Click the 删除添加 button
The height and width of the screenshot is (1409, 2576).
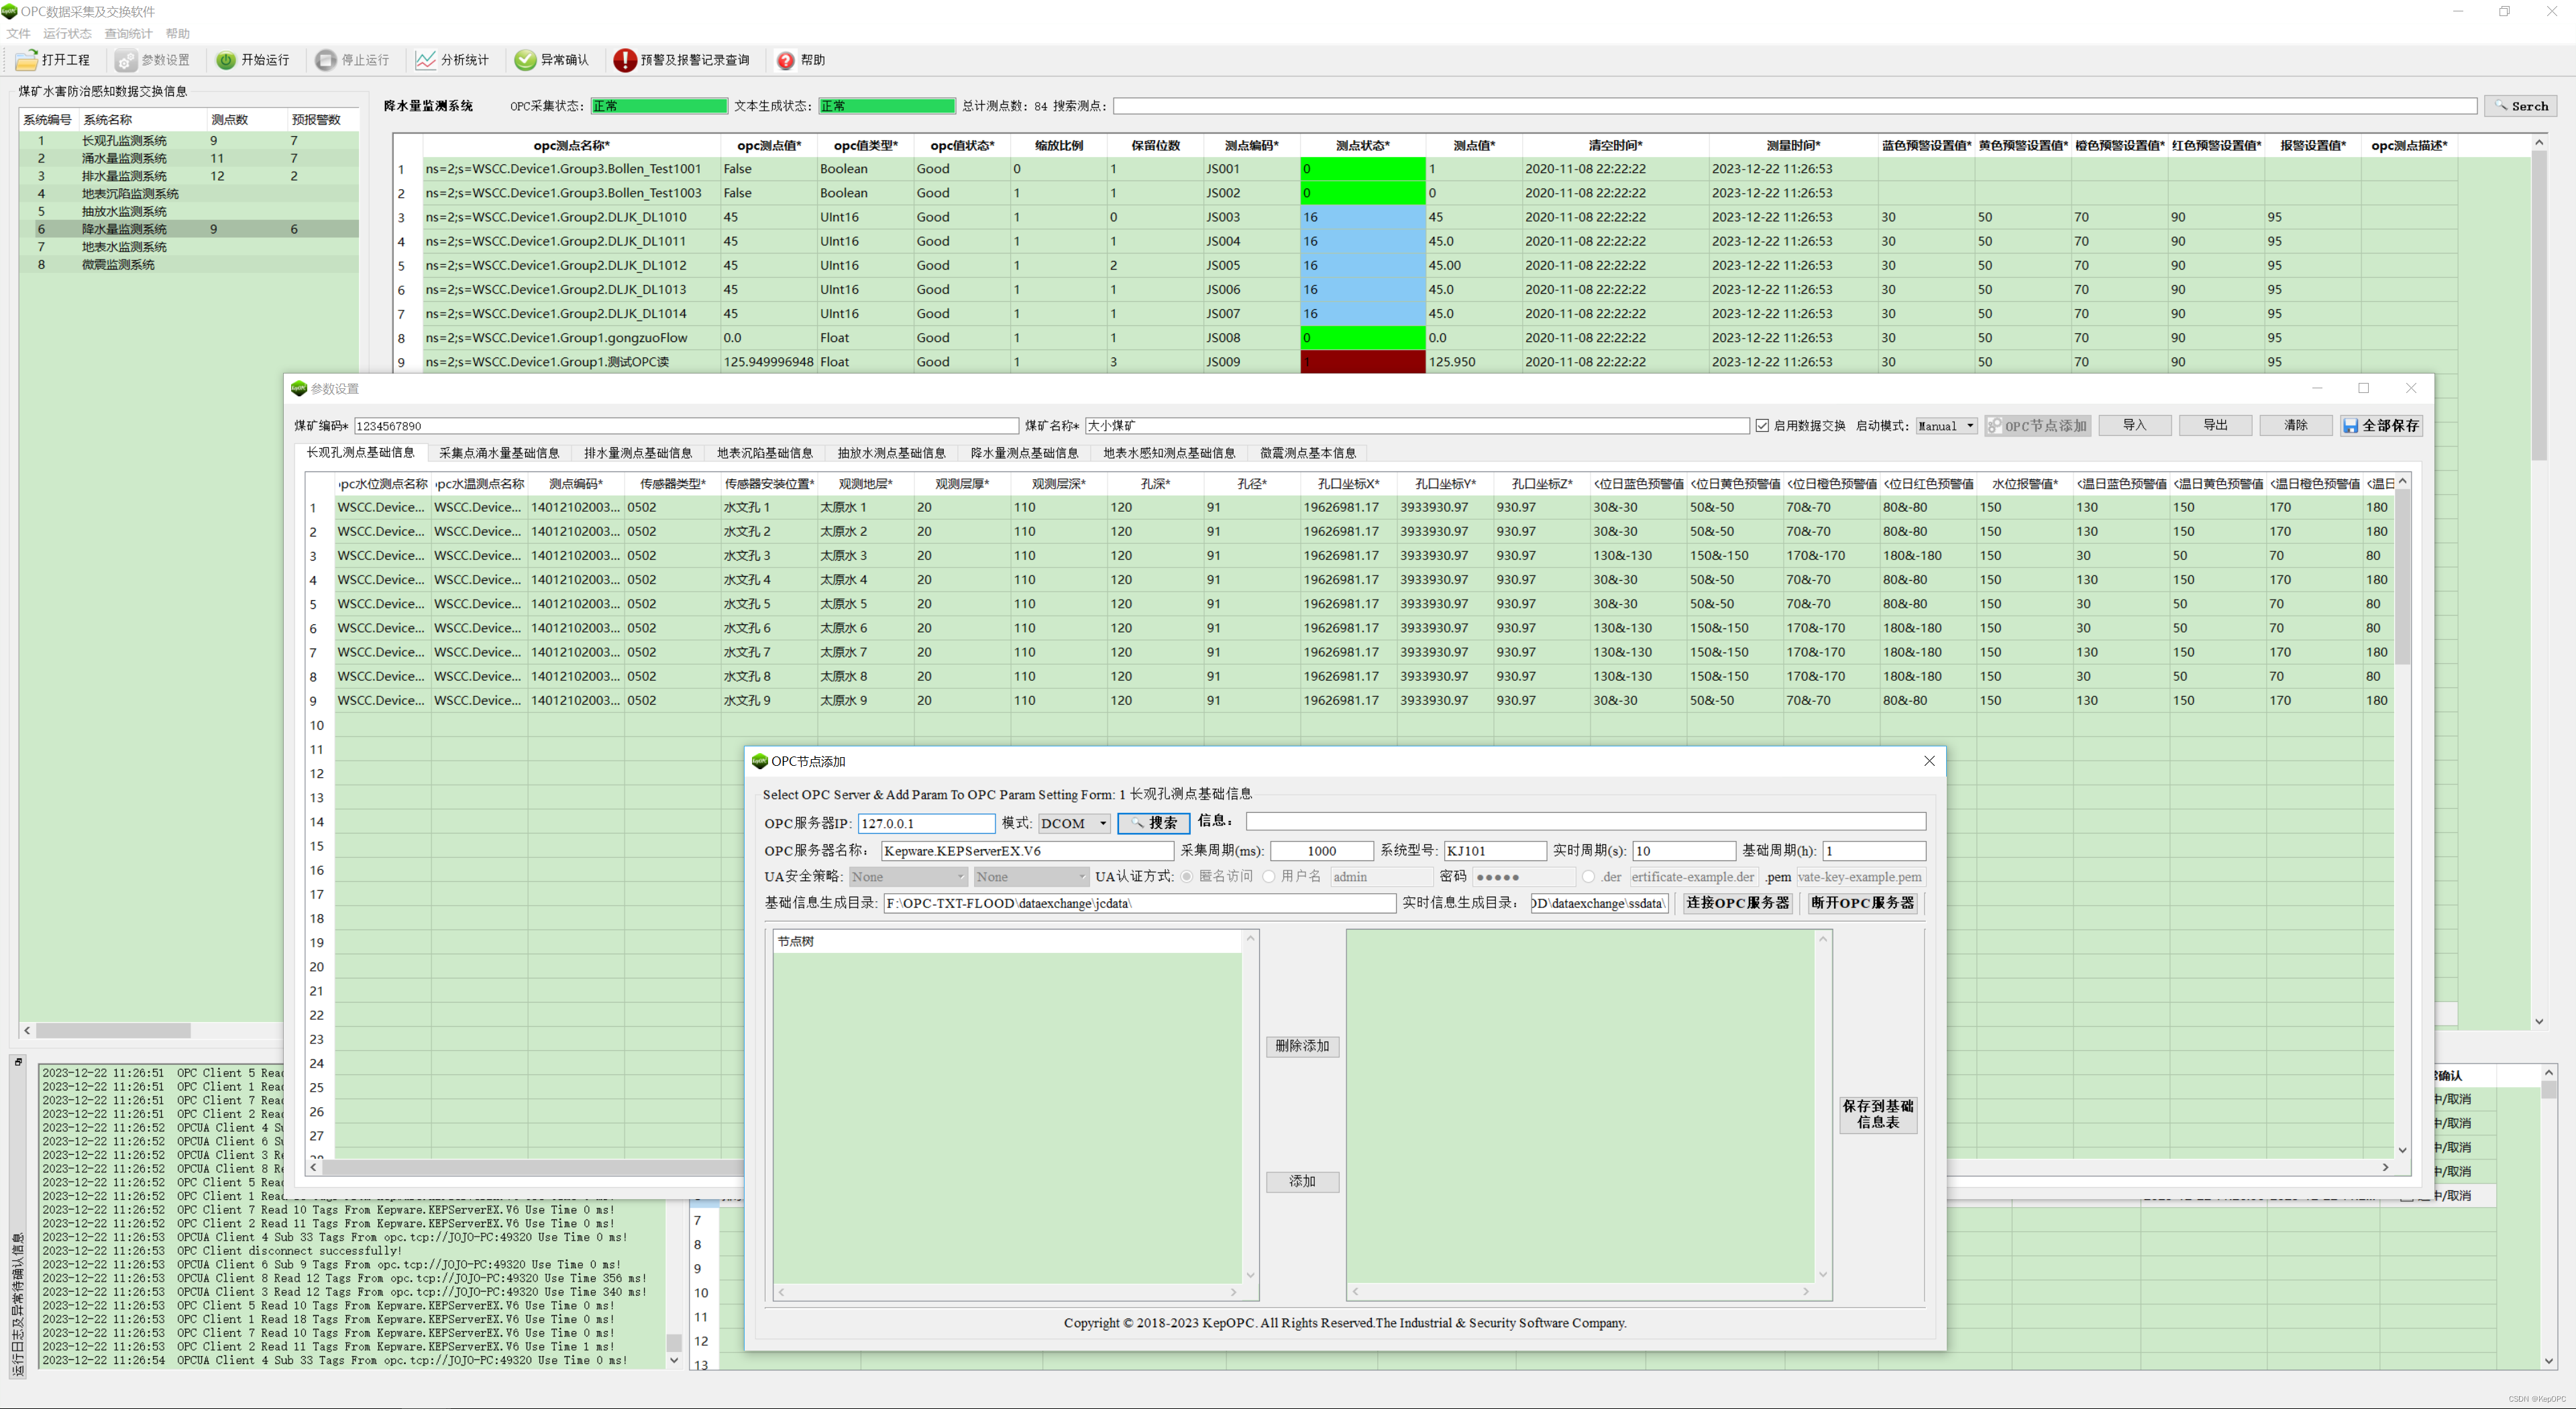coord(1302,1046)
